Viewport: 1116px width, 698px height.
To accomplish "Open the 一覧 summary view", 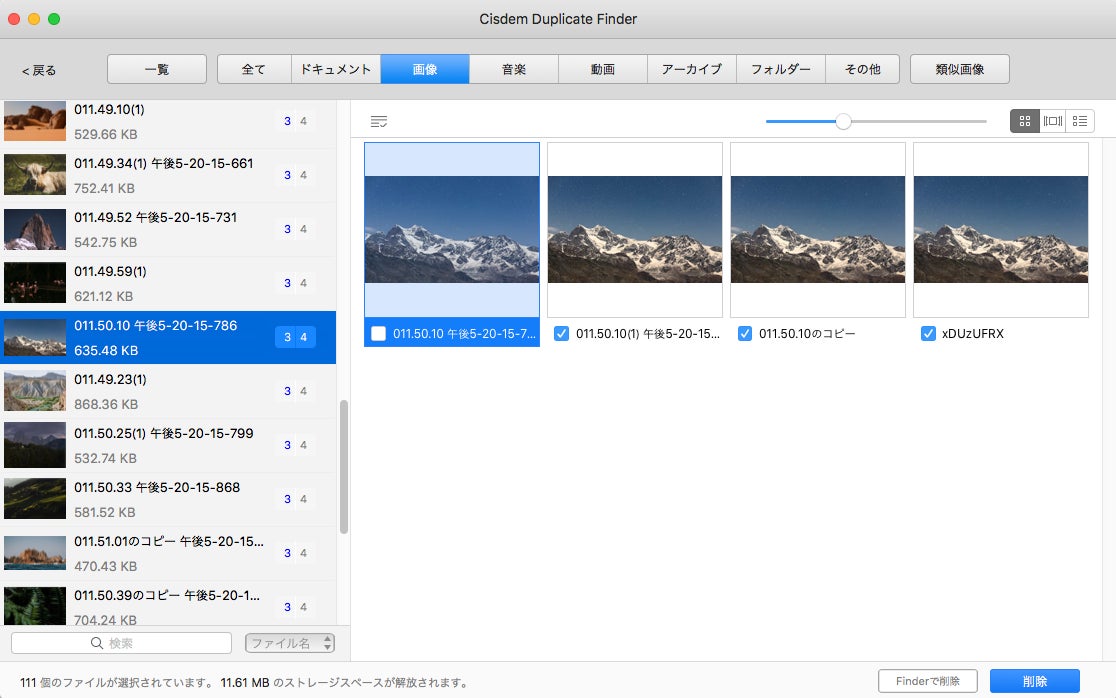I will [x=157, y=69].
